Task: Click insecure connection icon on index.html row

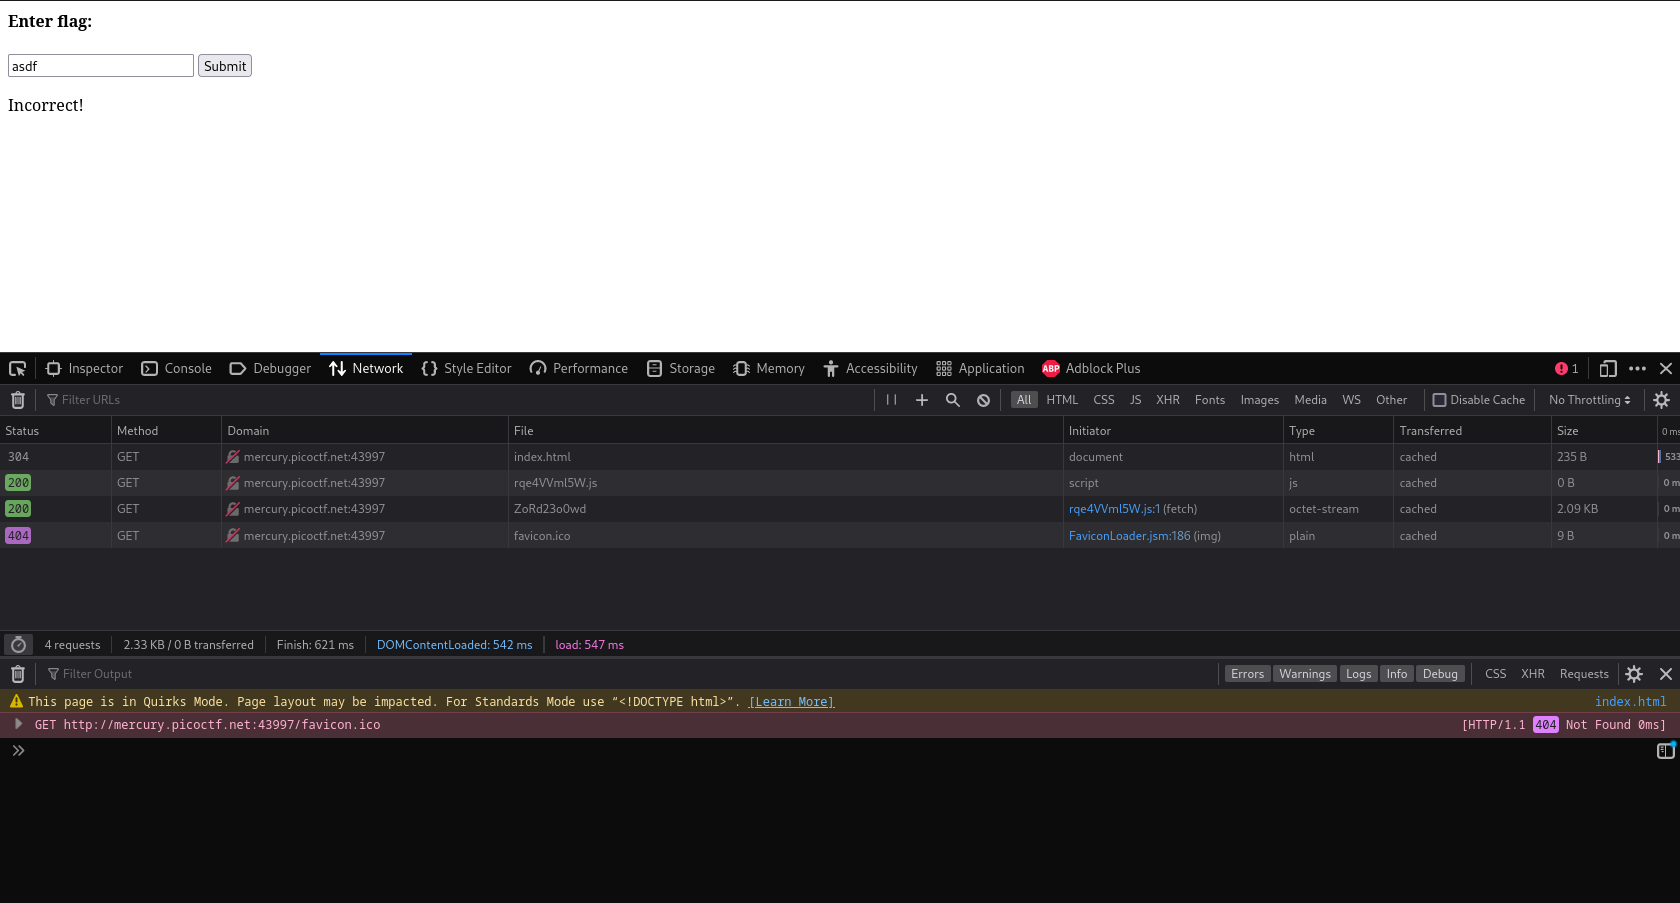Action: (x=233, y=457)
